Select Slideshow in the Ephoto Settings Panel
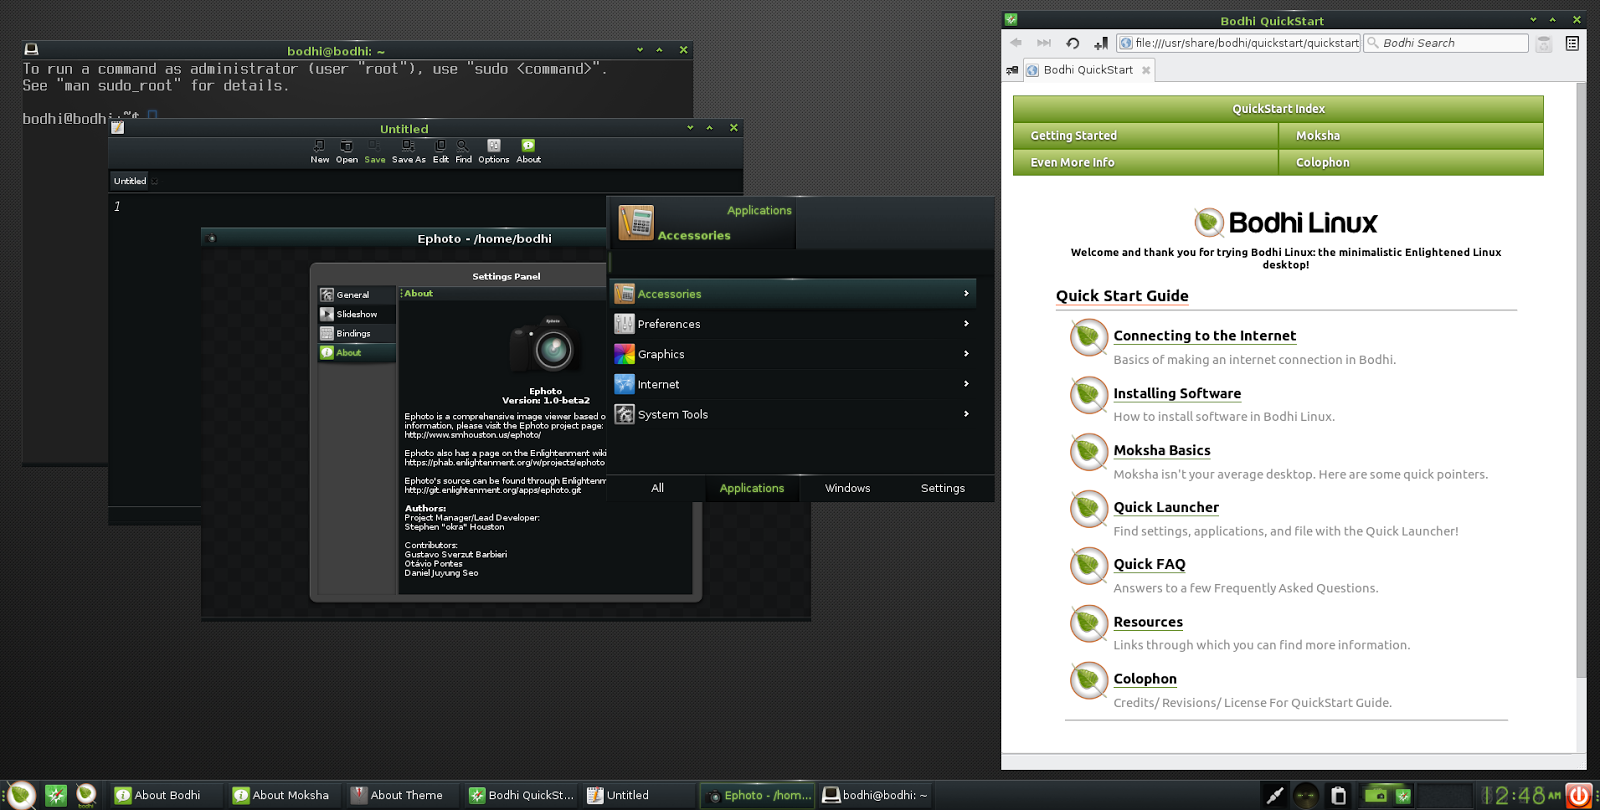1600x810 pixels. coord(357,314)
